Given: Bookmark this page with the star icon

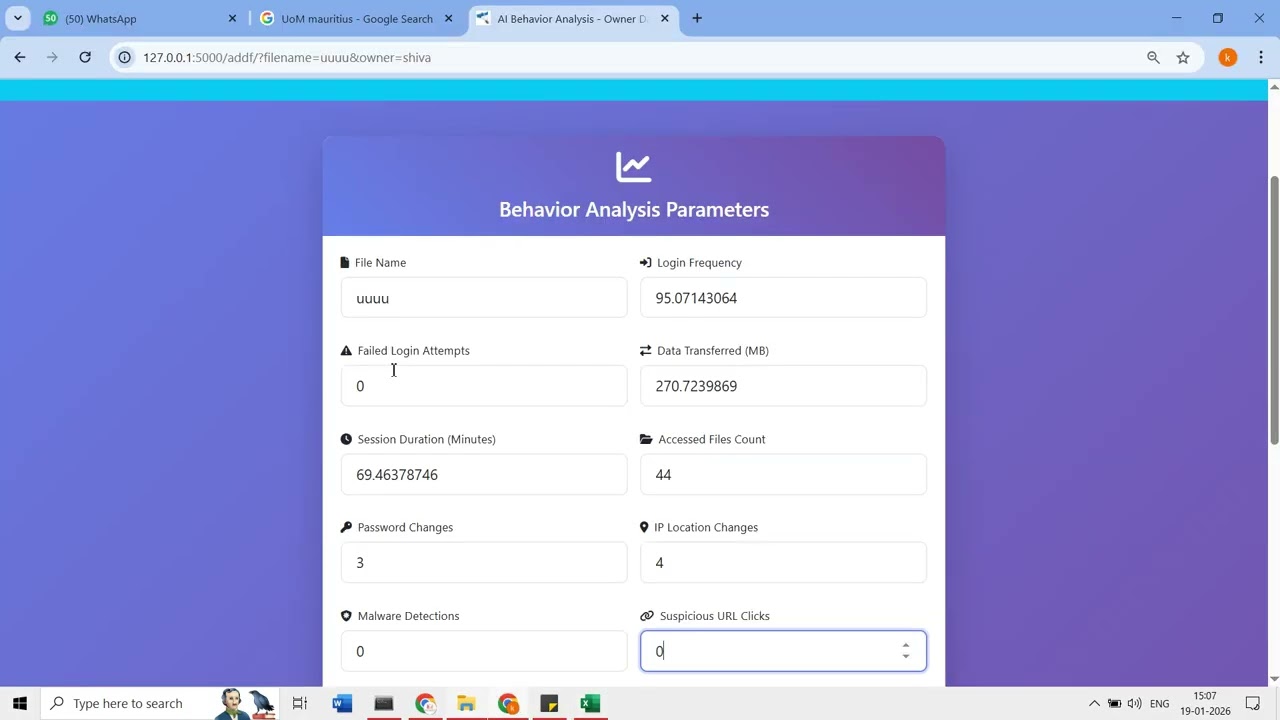Looking at the screenshot, I should 1183,58.
